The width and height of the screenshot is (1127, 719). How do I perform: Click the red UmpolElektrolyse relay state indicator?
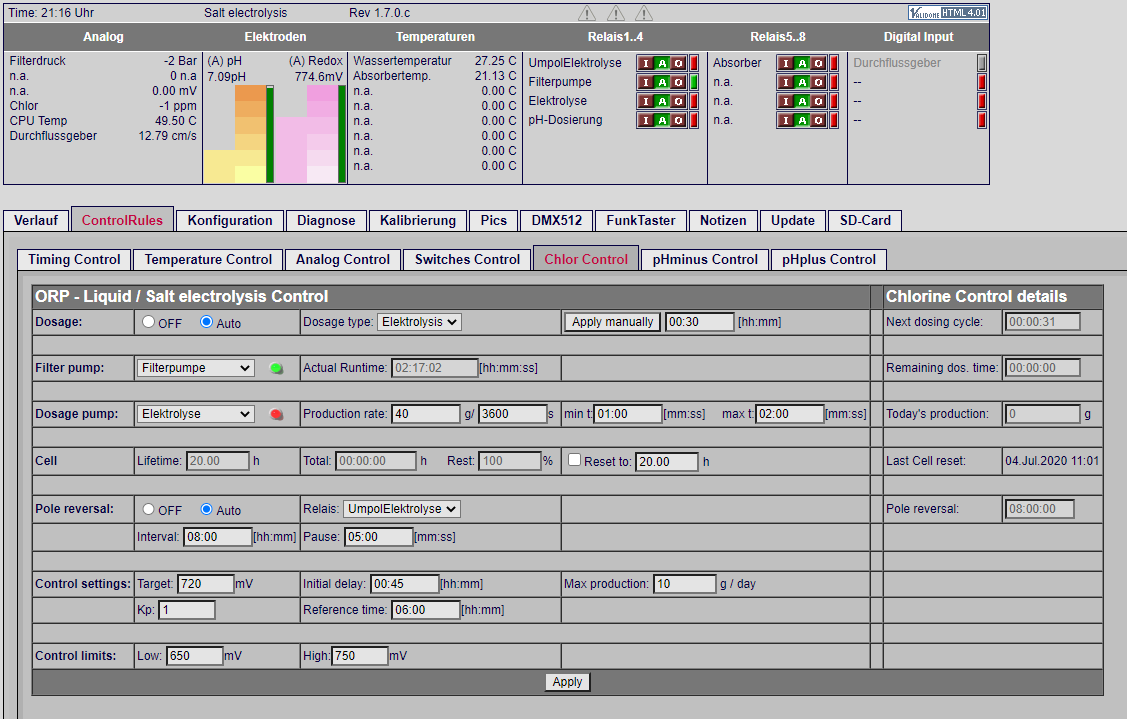click(694, 63)
